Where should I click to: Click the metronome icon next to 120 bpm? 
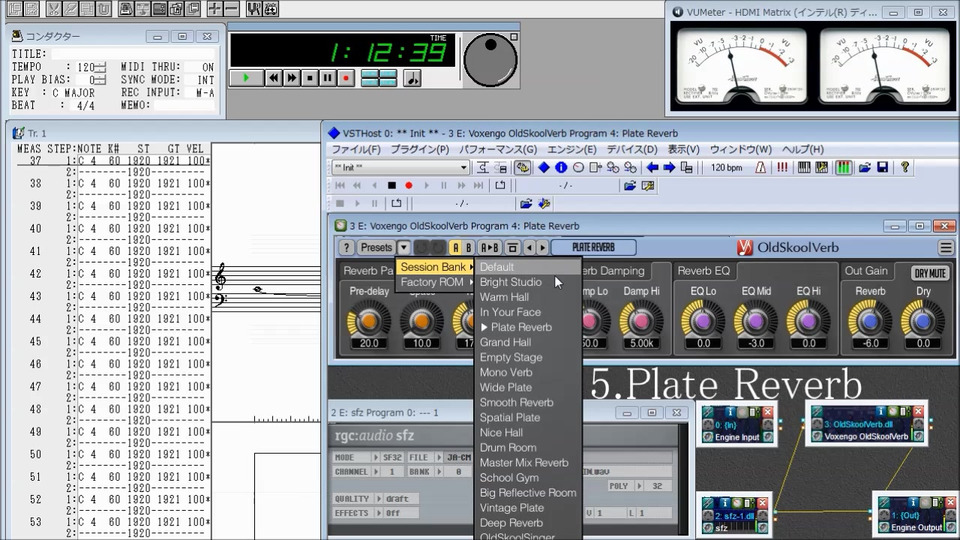point(760,167)
